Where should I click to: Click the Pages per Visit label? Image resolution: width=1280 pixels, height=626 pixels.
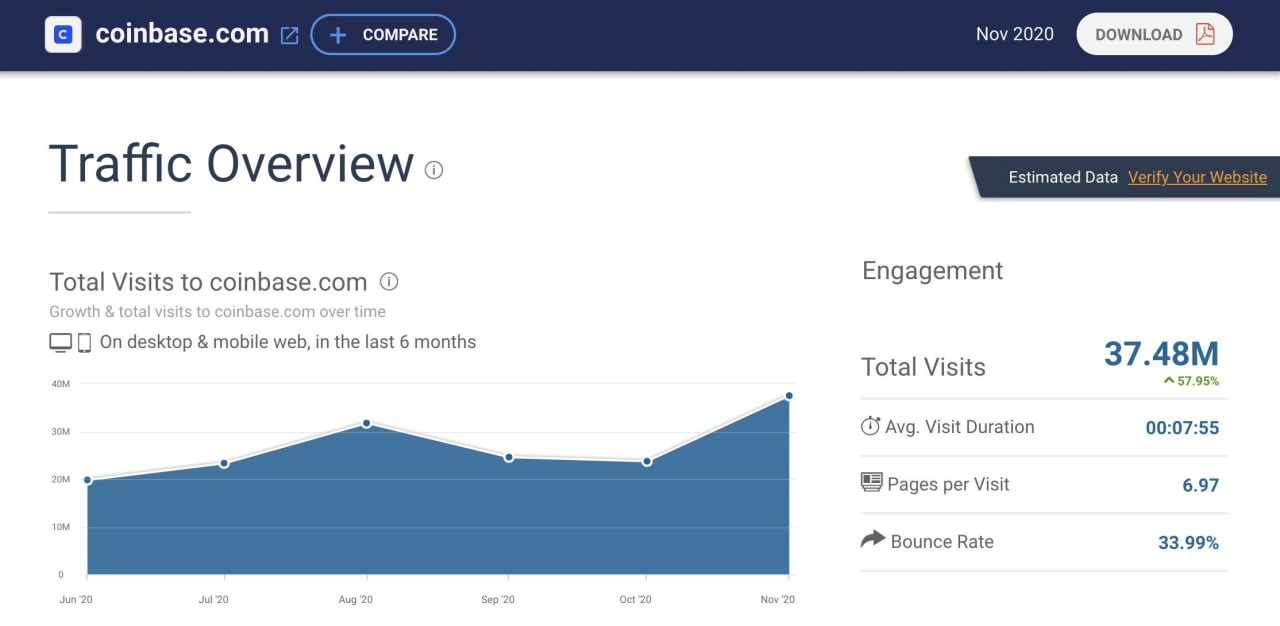(x=948, y=485)
